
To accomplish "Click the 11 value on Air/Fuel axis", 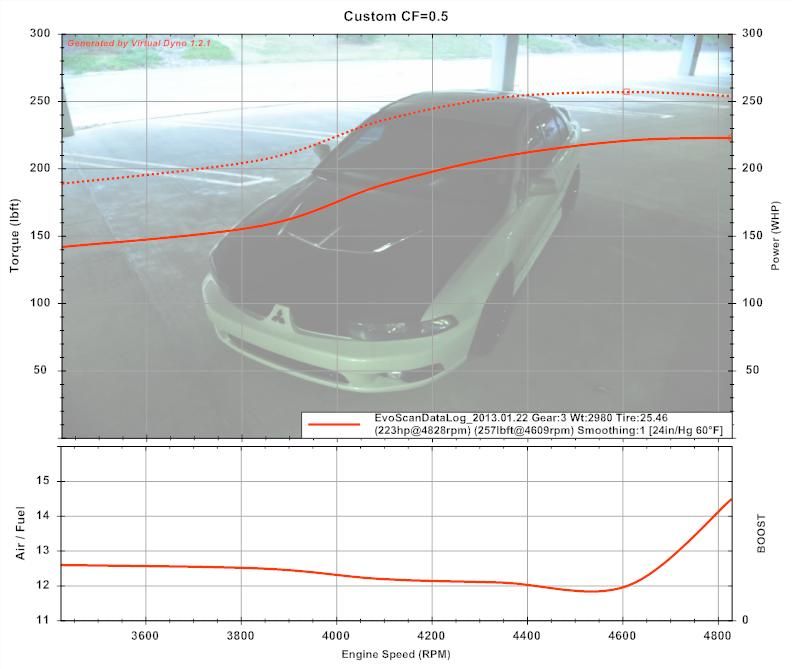I will (43, 620).
